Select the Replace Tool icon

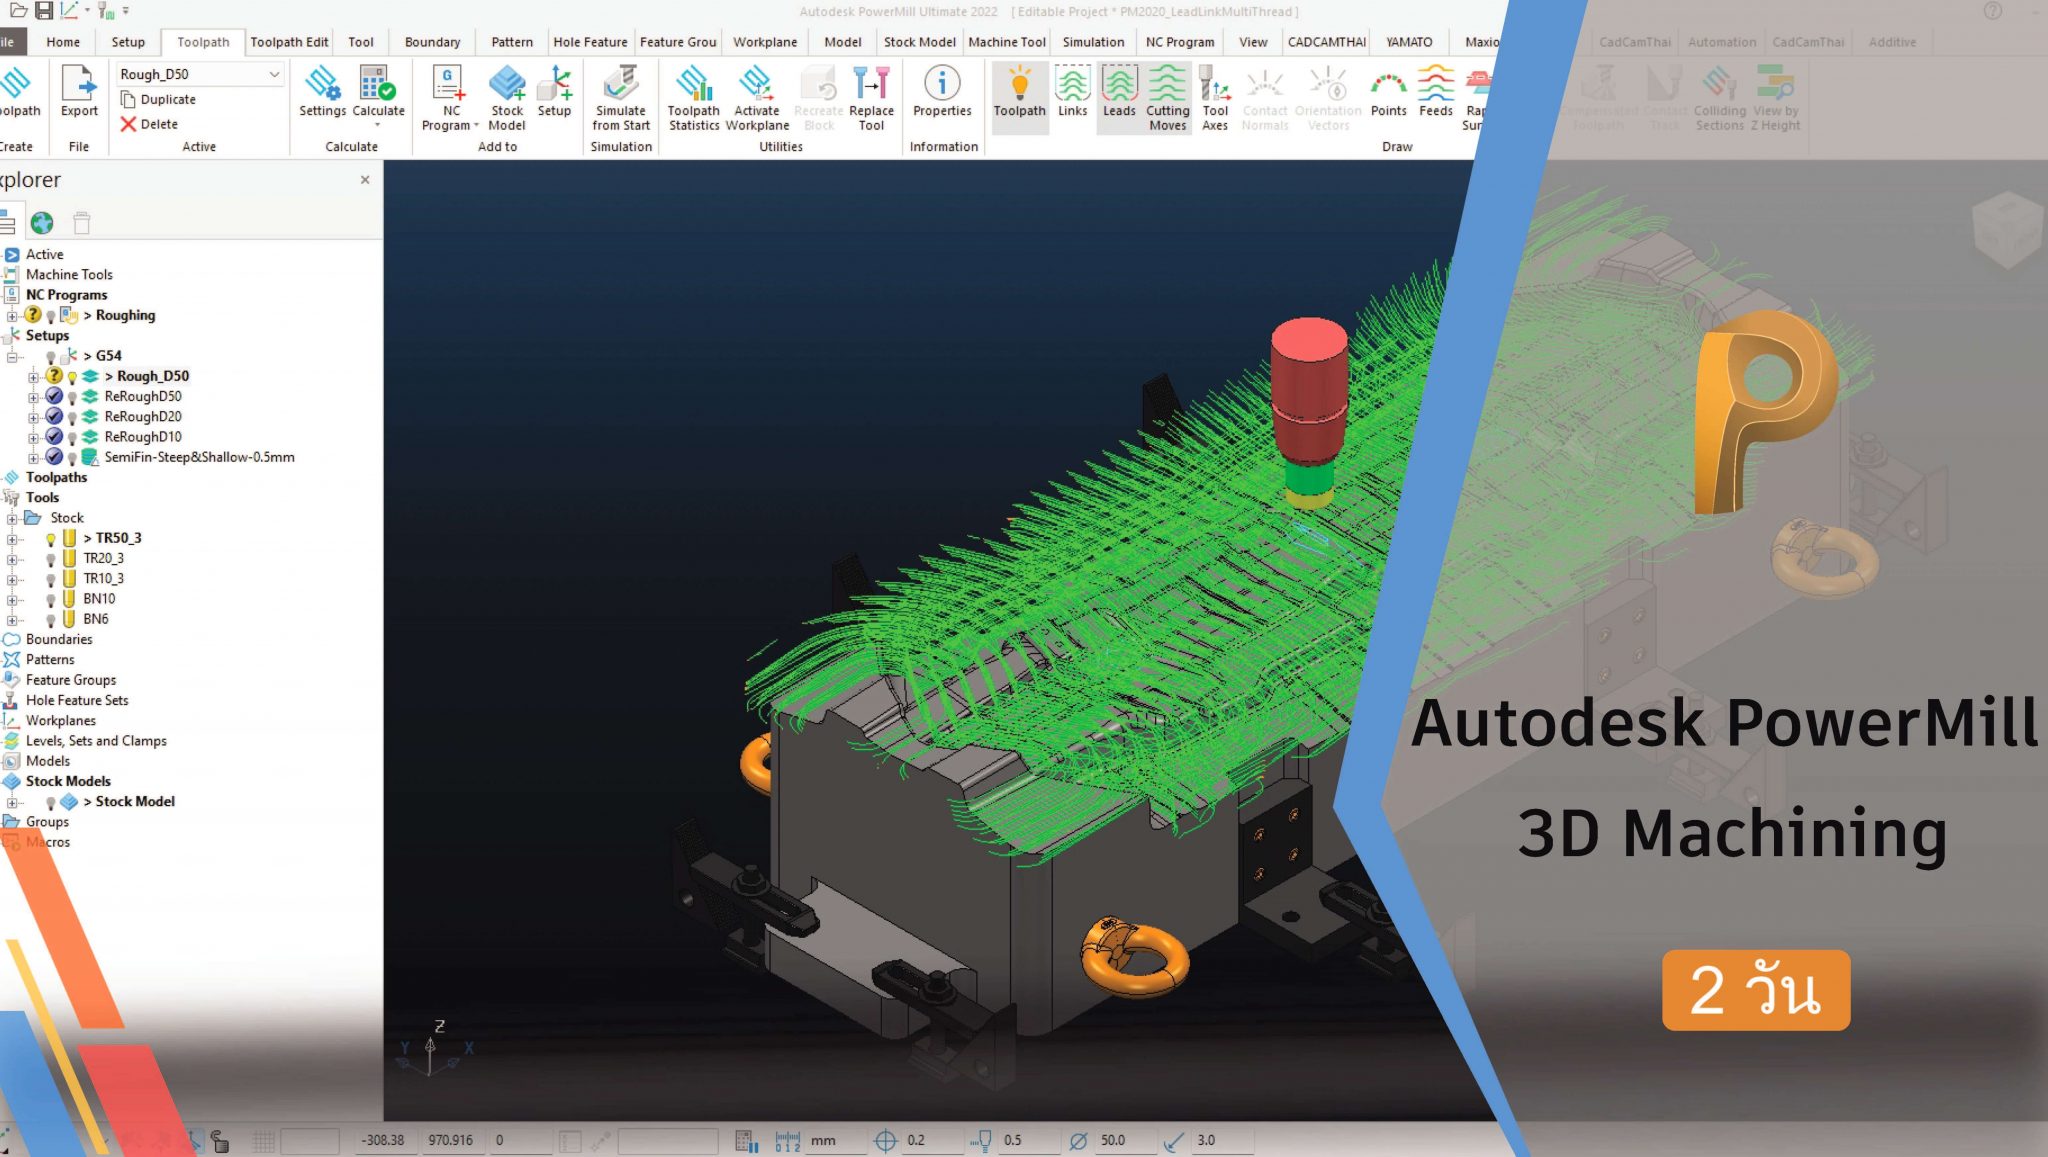click(870, 97)
